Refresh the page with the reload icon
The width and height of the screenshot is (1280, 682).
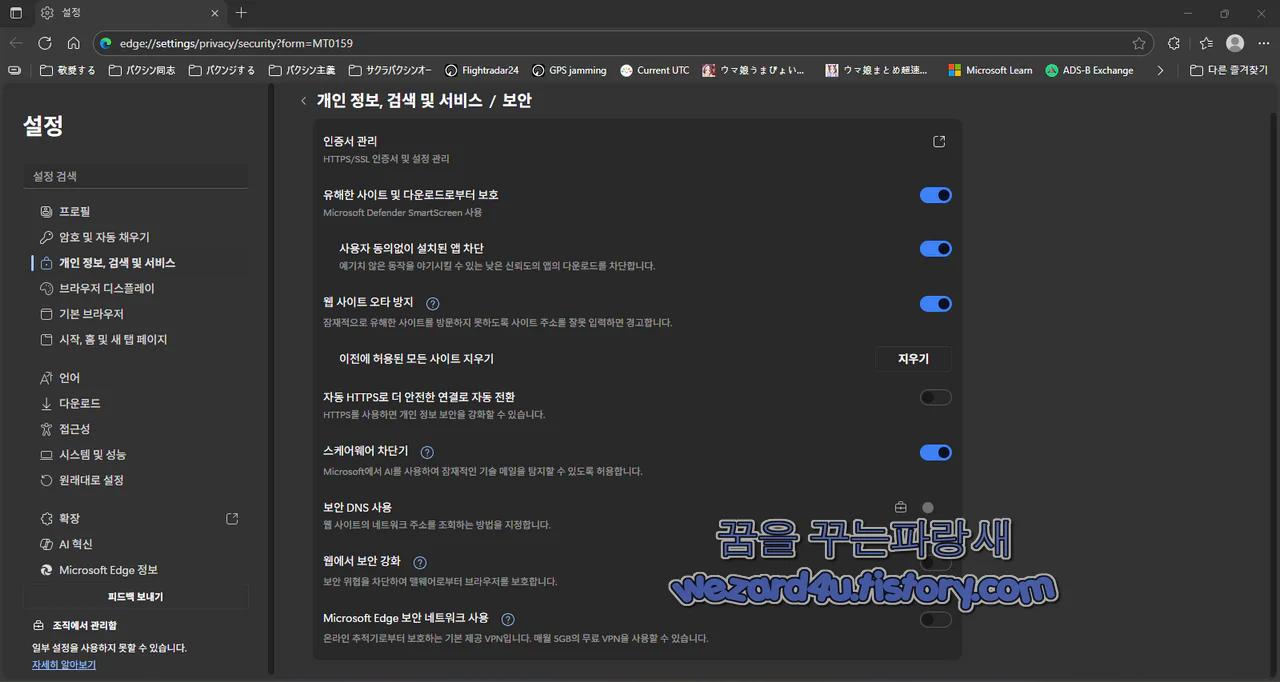[x=45, y=43]
